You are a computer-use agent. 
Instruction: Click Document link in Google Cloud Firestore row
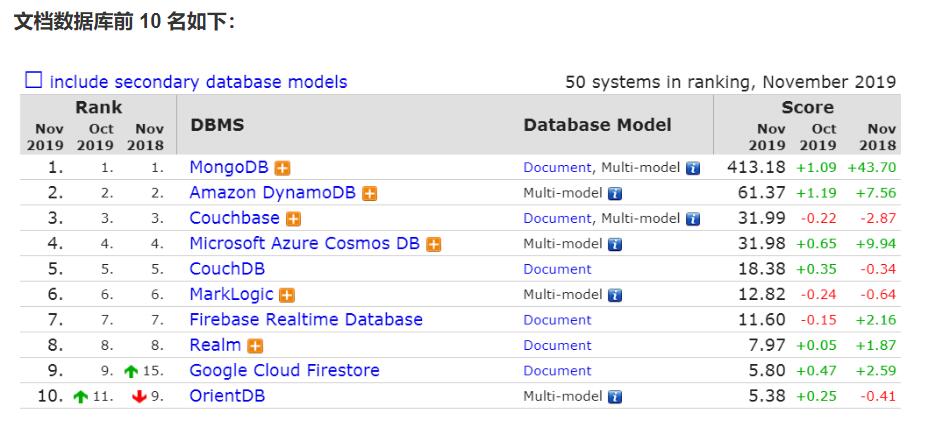[557, 372]
